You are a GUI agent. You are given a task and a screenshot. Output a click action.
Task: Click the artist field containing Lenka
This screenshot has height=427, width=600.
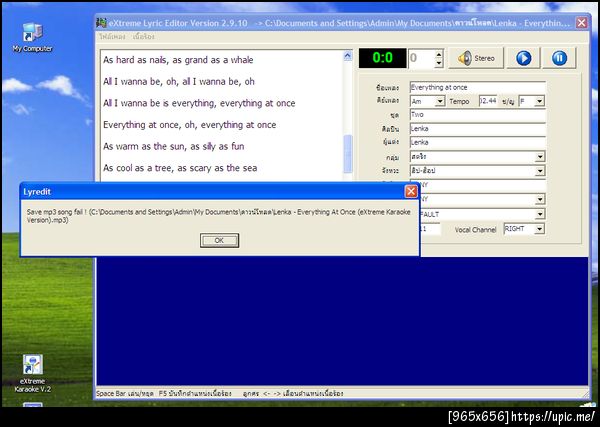pos(478,129)
